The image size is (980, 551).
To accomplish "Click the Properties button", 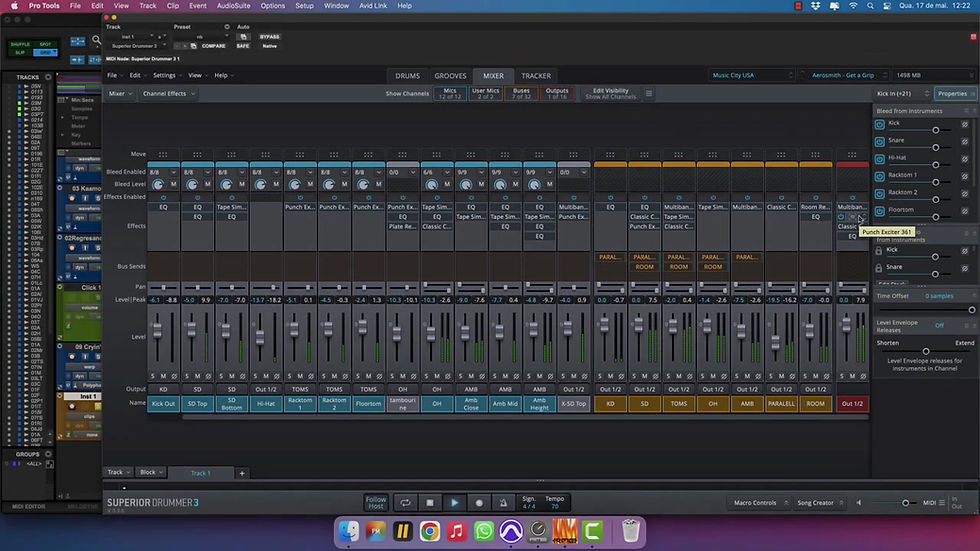I will click(x=954, y=94).
